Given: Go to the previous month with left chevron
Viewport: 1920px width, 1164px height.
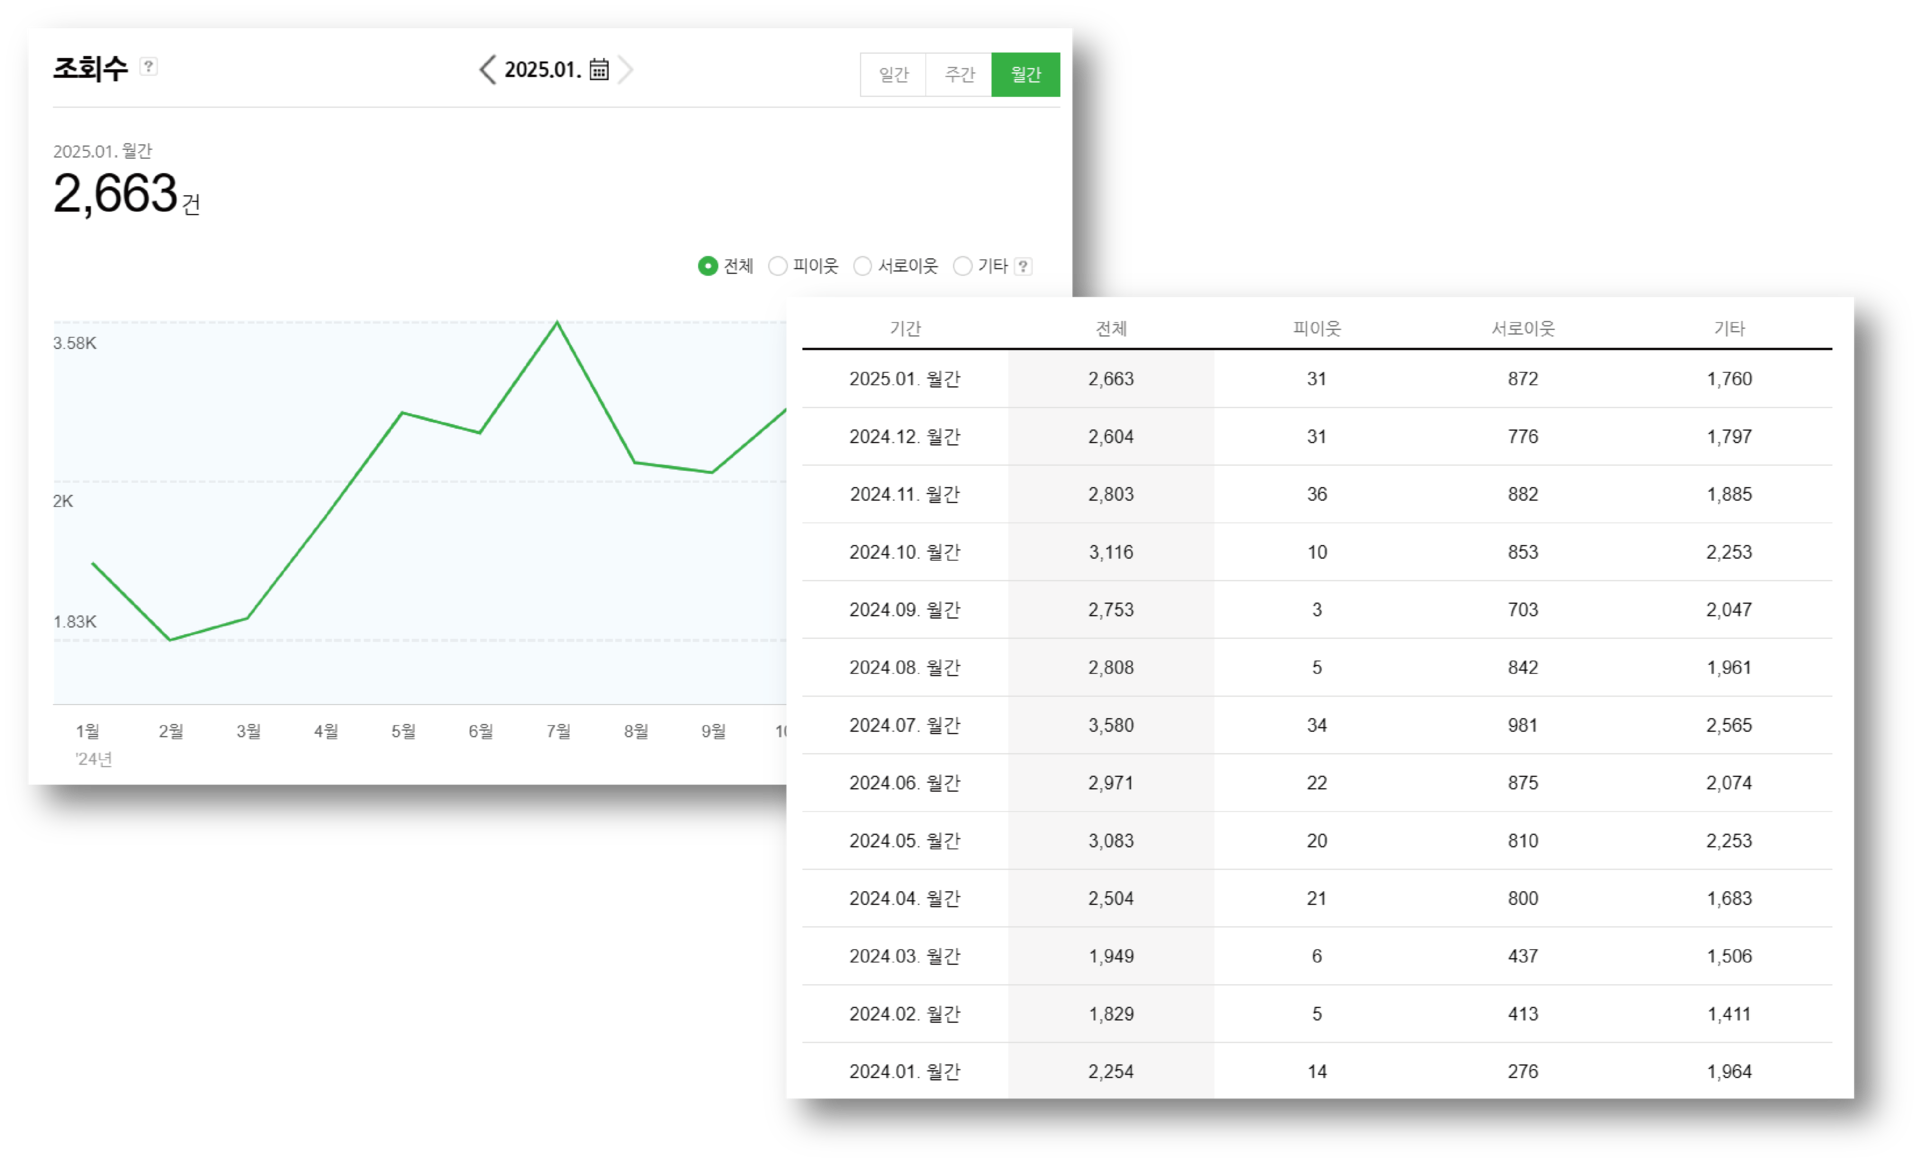Looking at the screenshot, I should 487,69.
